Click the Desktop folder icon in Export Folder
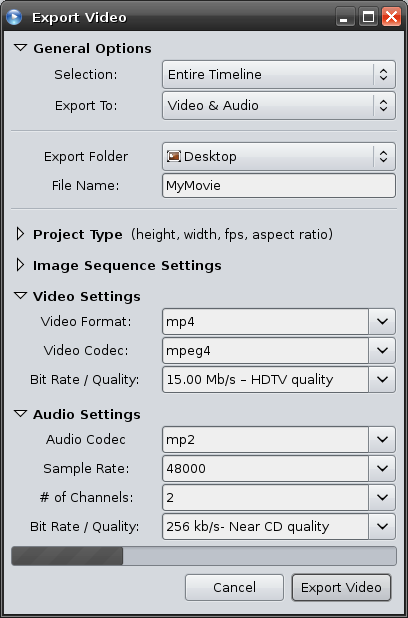This screenshot has height=618, width=408. coord(173,156)
